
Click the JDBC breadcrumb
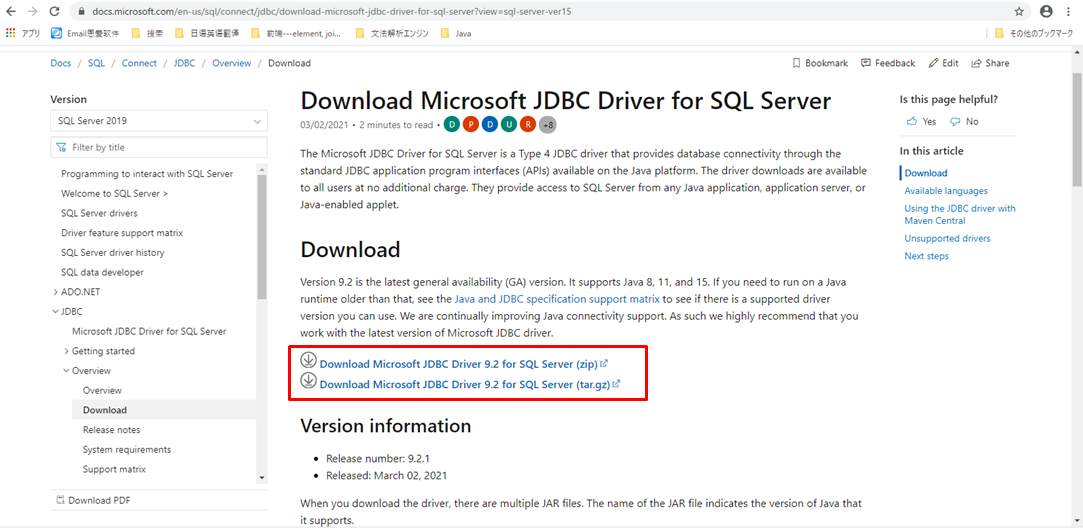point(184,63)
